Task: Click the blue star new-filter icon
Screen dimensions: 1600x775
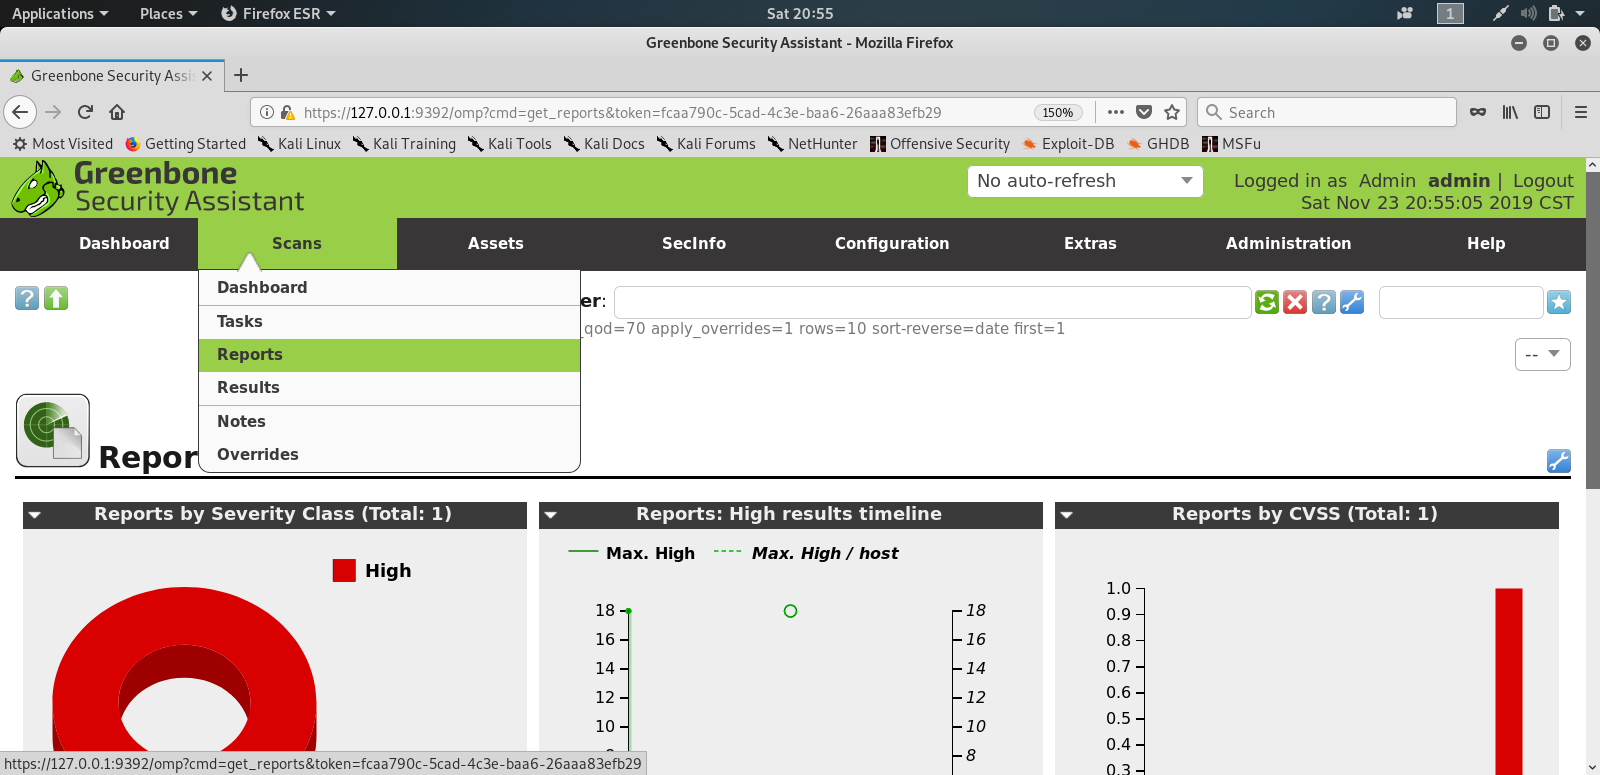Action: (x=1559, y=302)
